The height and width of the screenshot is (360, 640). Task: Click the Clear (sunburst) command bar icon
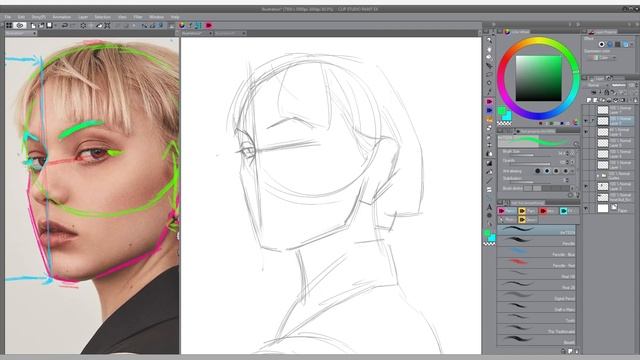click(x=83, y=25)
